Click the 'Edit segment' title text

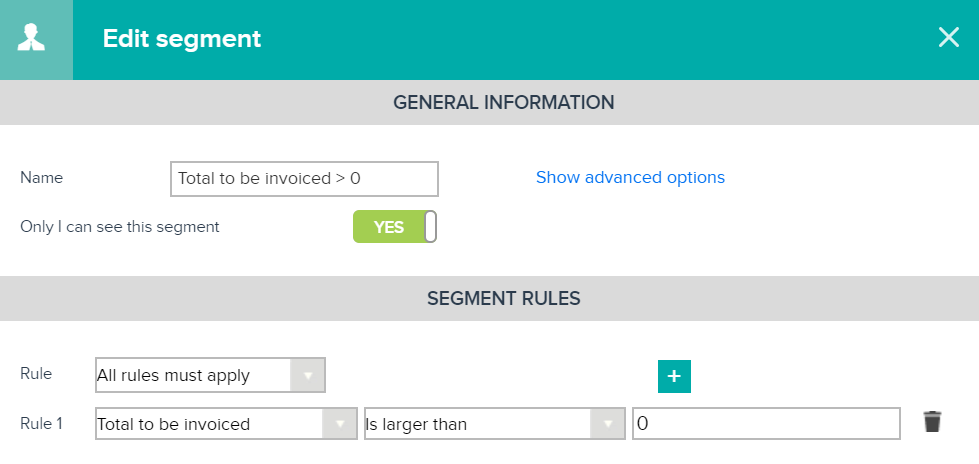pyautogui.click(x=182, y=39)
